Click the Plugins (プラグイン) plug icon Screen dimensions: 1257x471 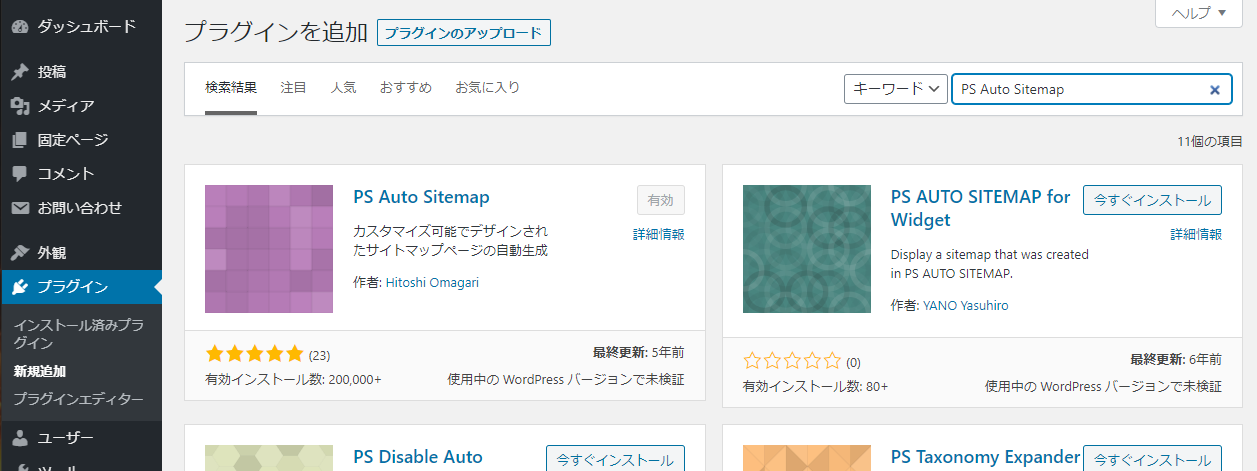tap(19, 287)
